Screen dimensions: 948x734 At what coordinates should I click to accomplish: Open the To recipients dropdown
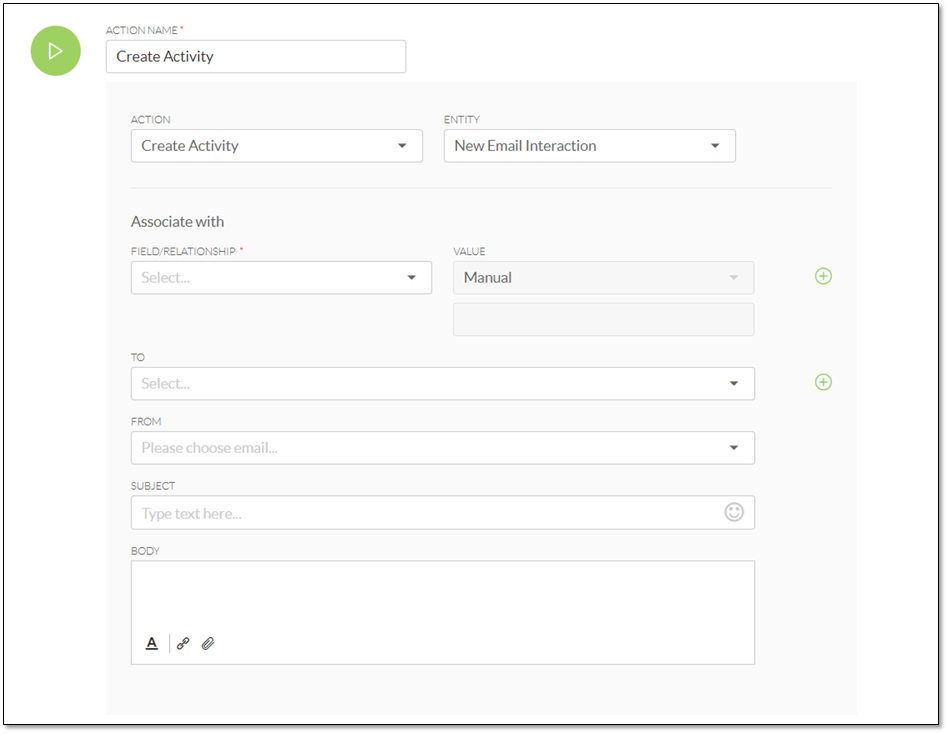[x=443, y=383]
